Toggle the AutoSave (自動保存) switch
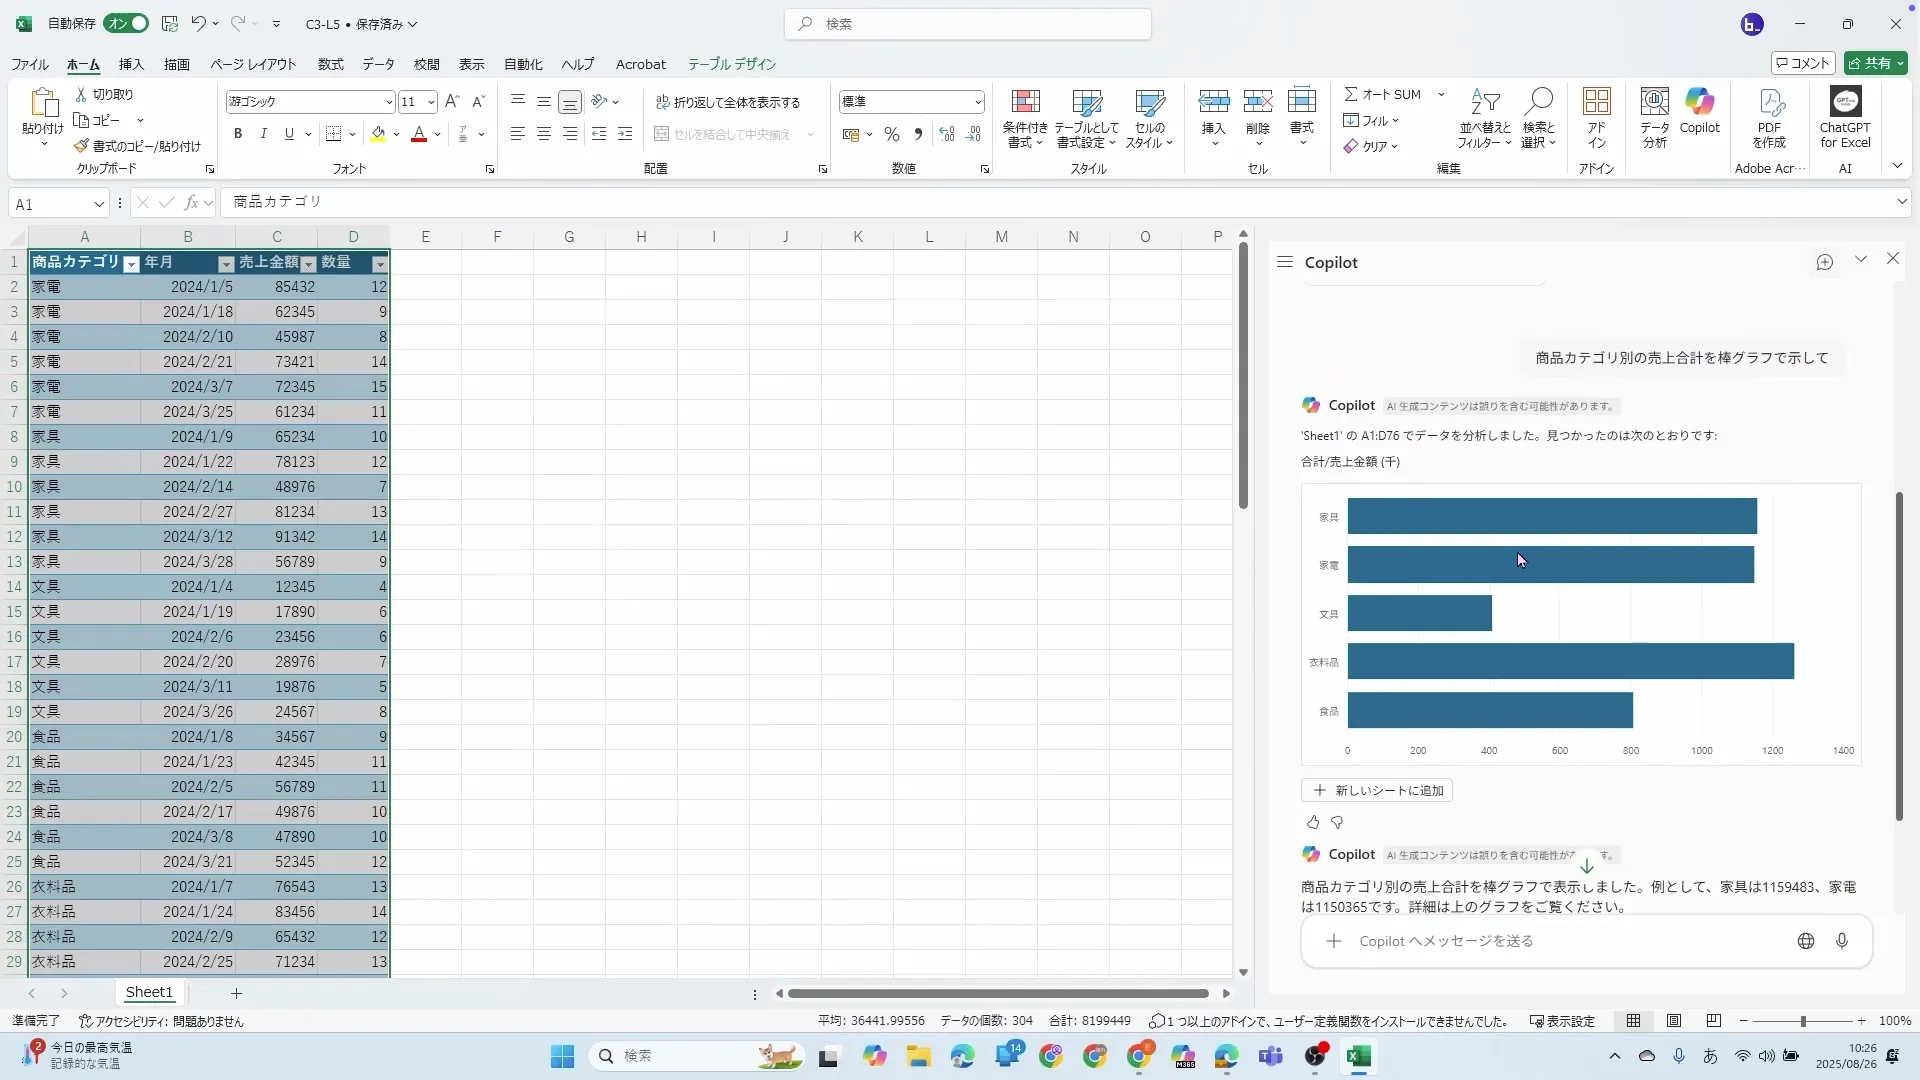This screenshot has height=1080, width=1920. point(126,23)
